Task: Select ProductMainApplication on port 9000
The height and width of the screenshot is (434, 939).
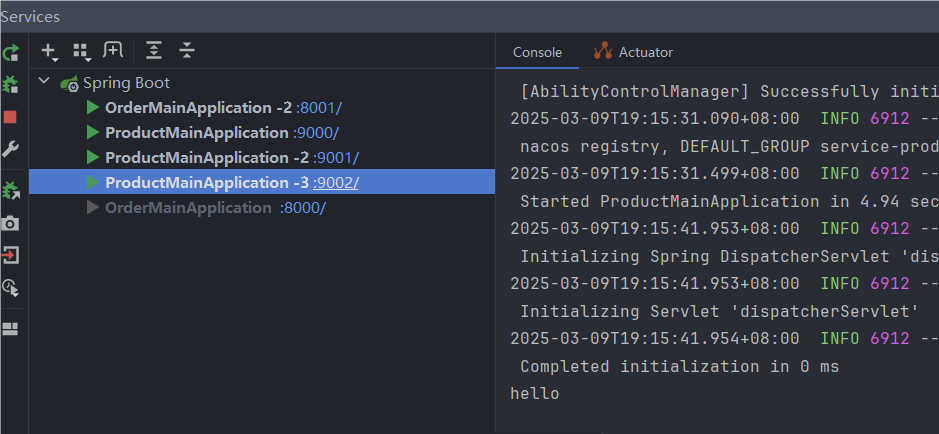Action: point(196,133)
